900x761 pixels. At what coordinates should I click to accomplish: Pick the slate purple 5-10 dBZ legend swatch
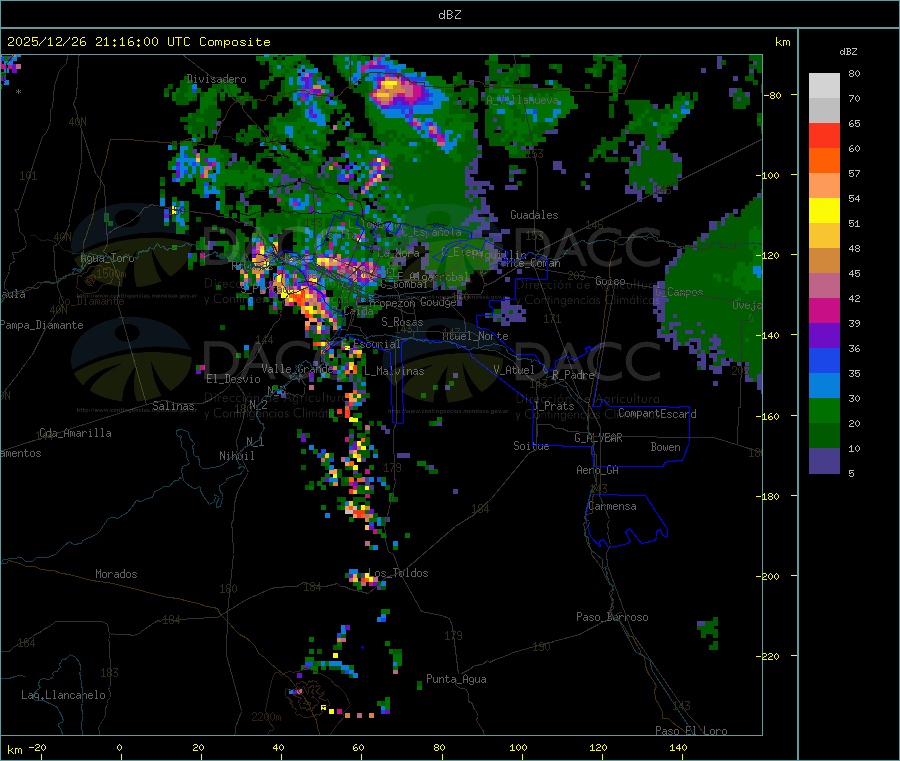coord(824,461)
